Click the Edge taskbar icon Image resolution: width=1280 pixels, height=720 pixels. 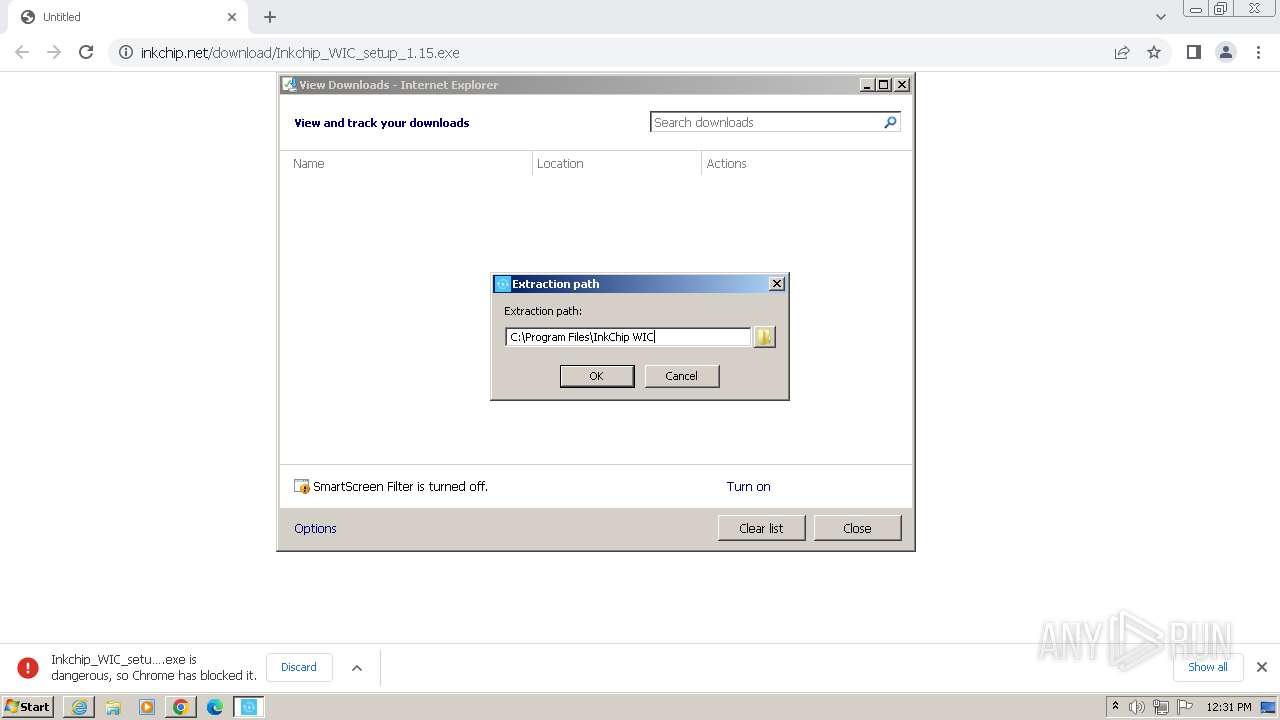pos(215,707)
